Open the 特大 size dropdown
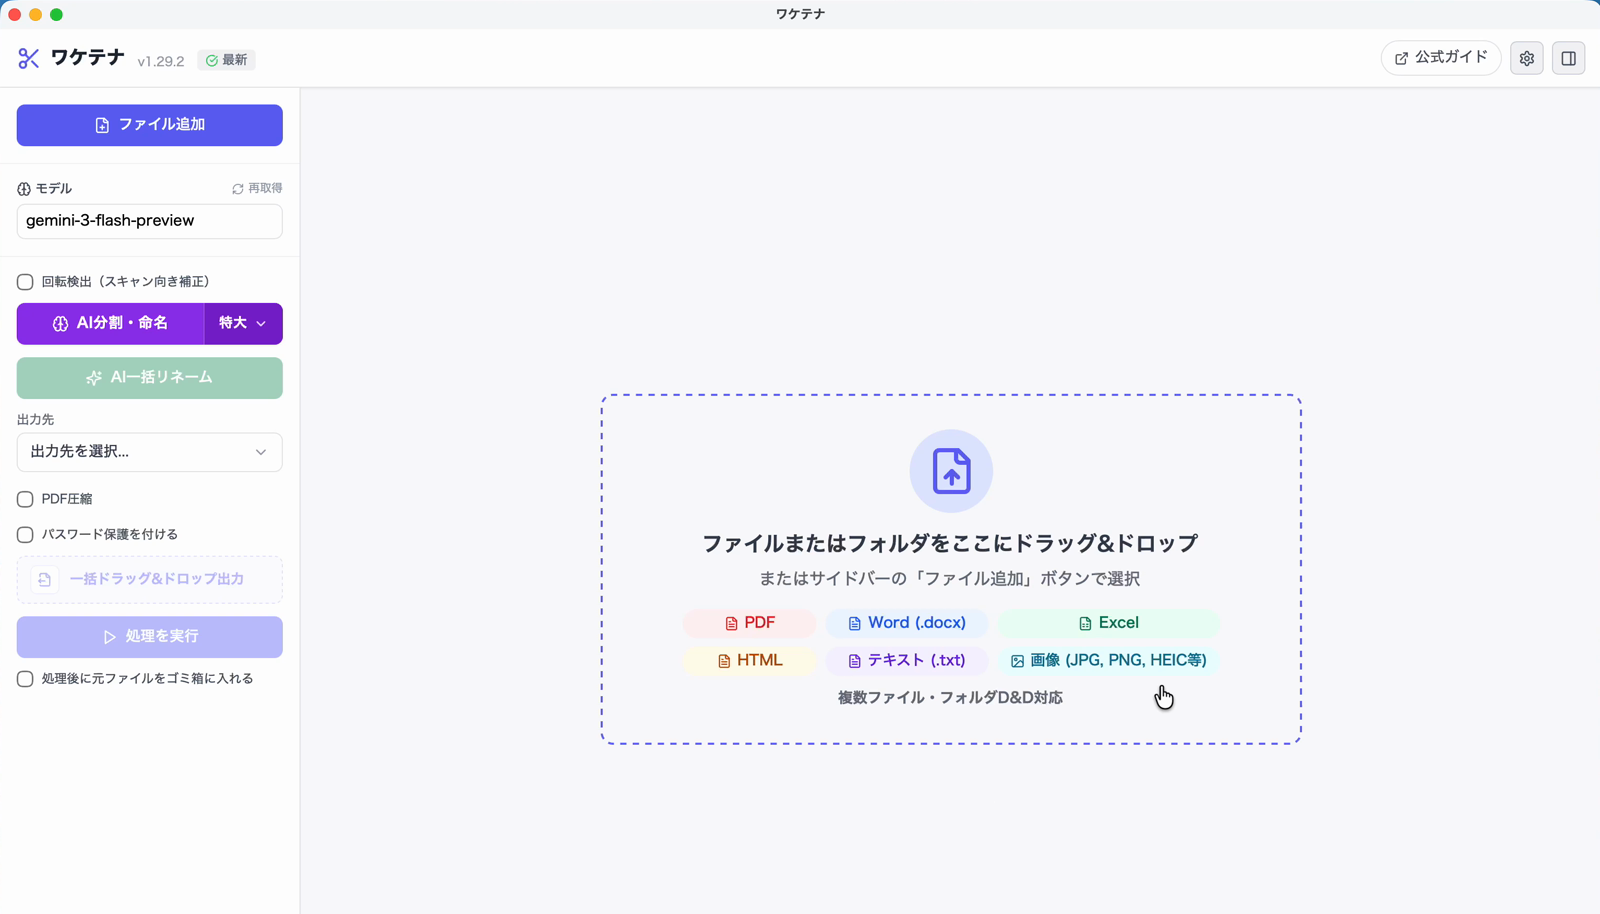Screen dimensions: 1600x914 pos(243,324)
